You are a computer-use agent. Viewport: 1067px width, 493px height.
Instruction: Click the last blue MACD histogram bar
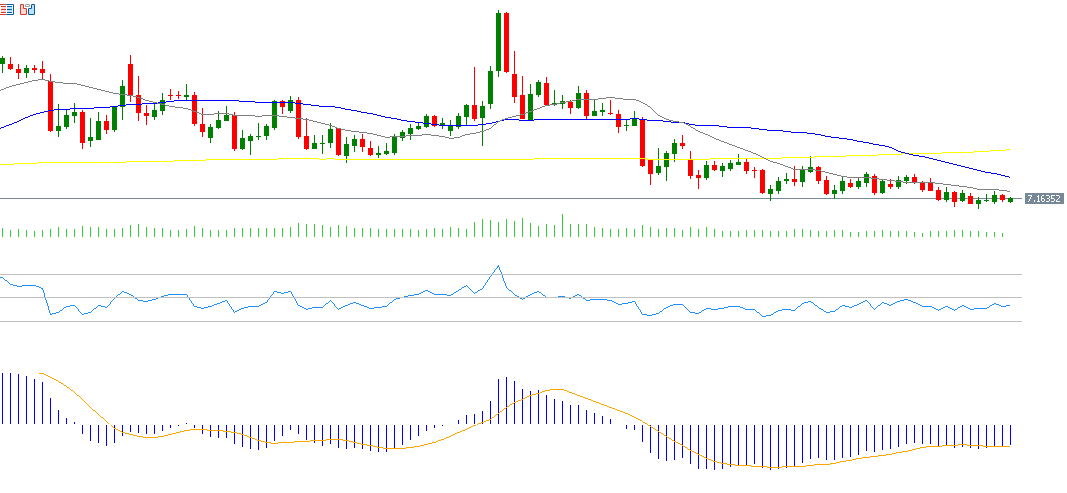pos(1012,435)
